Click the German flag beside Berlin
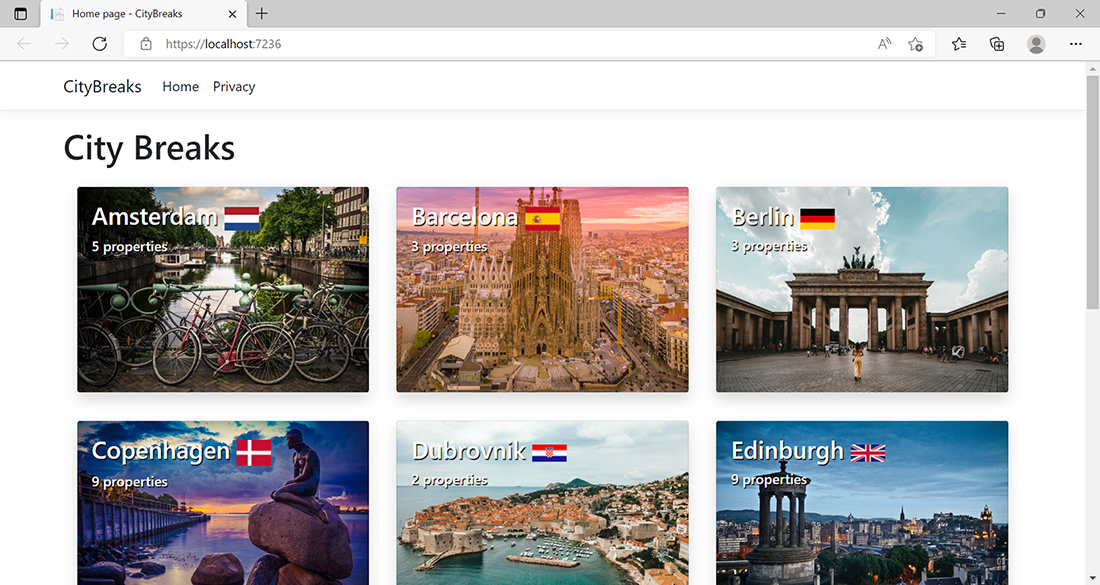1100x585 pixels. [817, 218]
